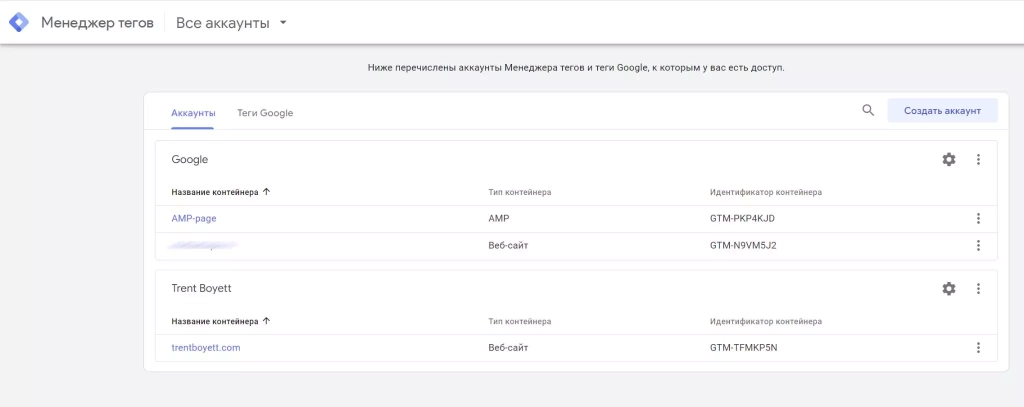This screenshot has width=1024, height=407.
Task: Select the Trent Boyett account name
Action: [x=201, y=289]
